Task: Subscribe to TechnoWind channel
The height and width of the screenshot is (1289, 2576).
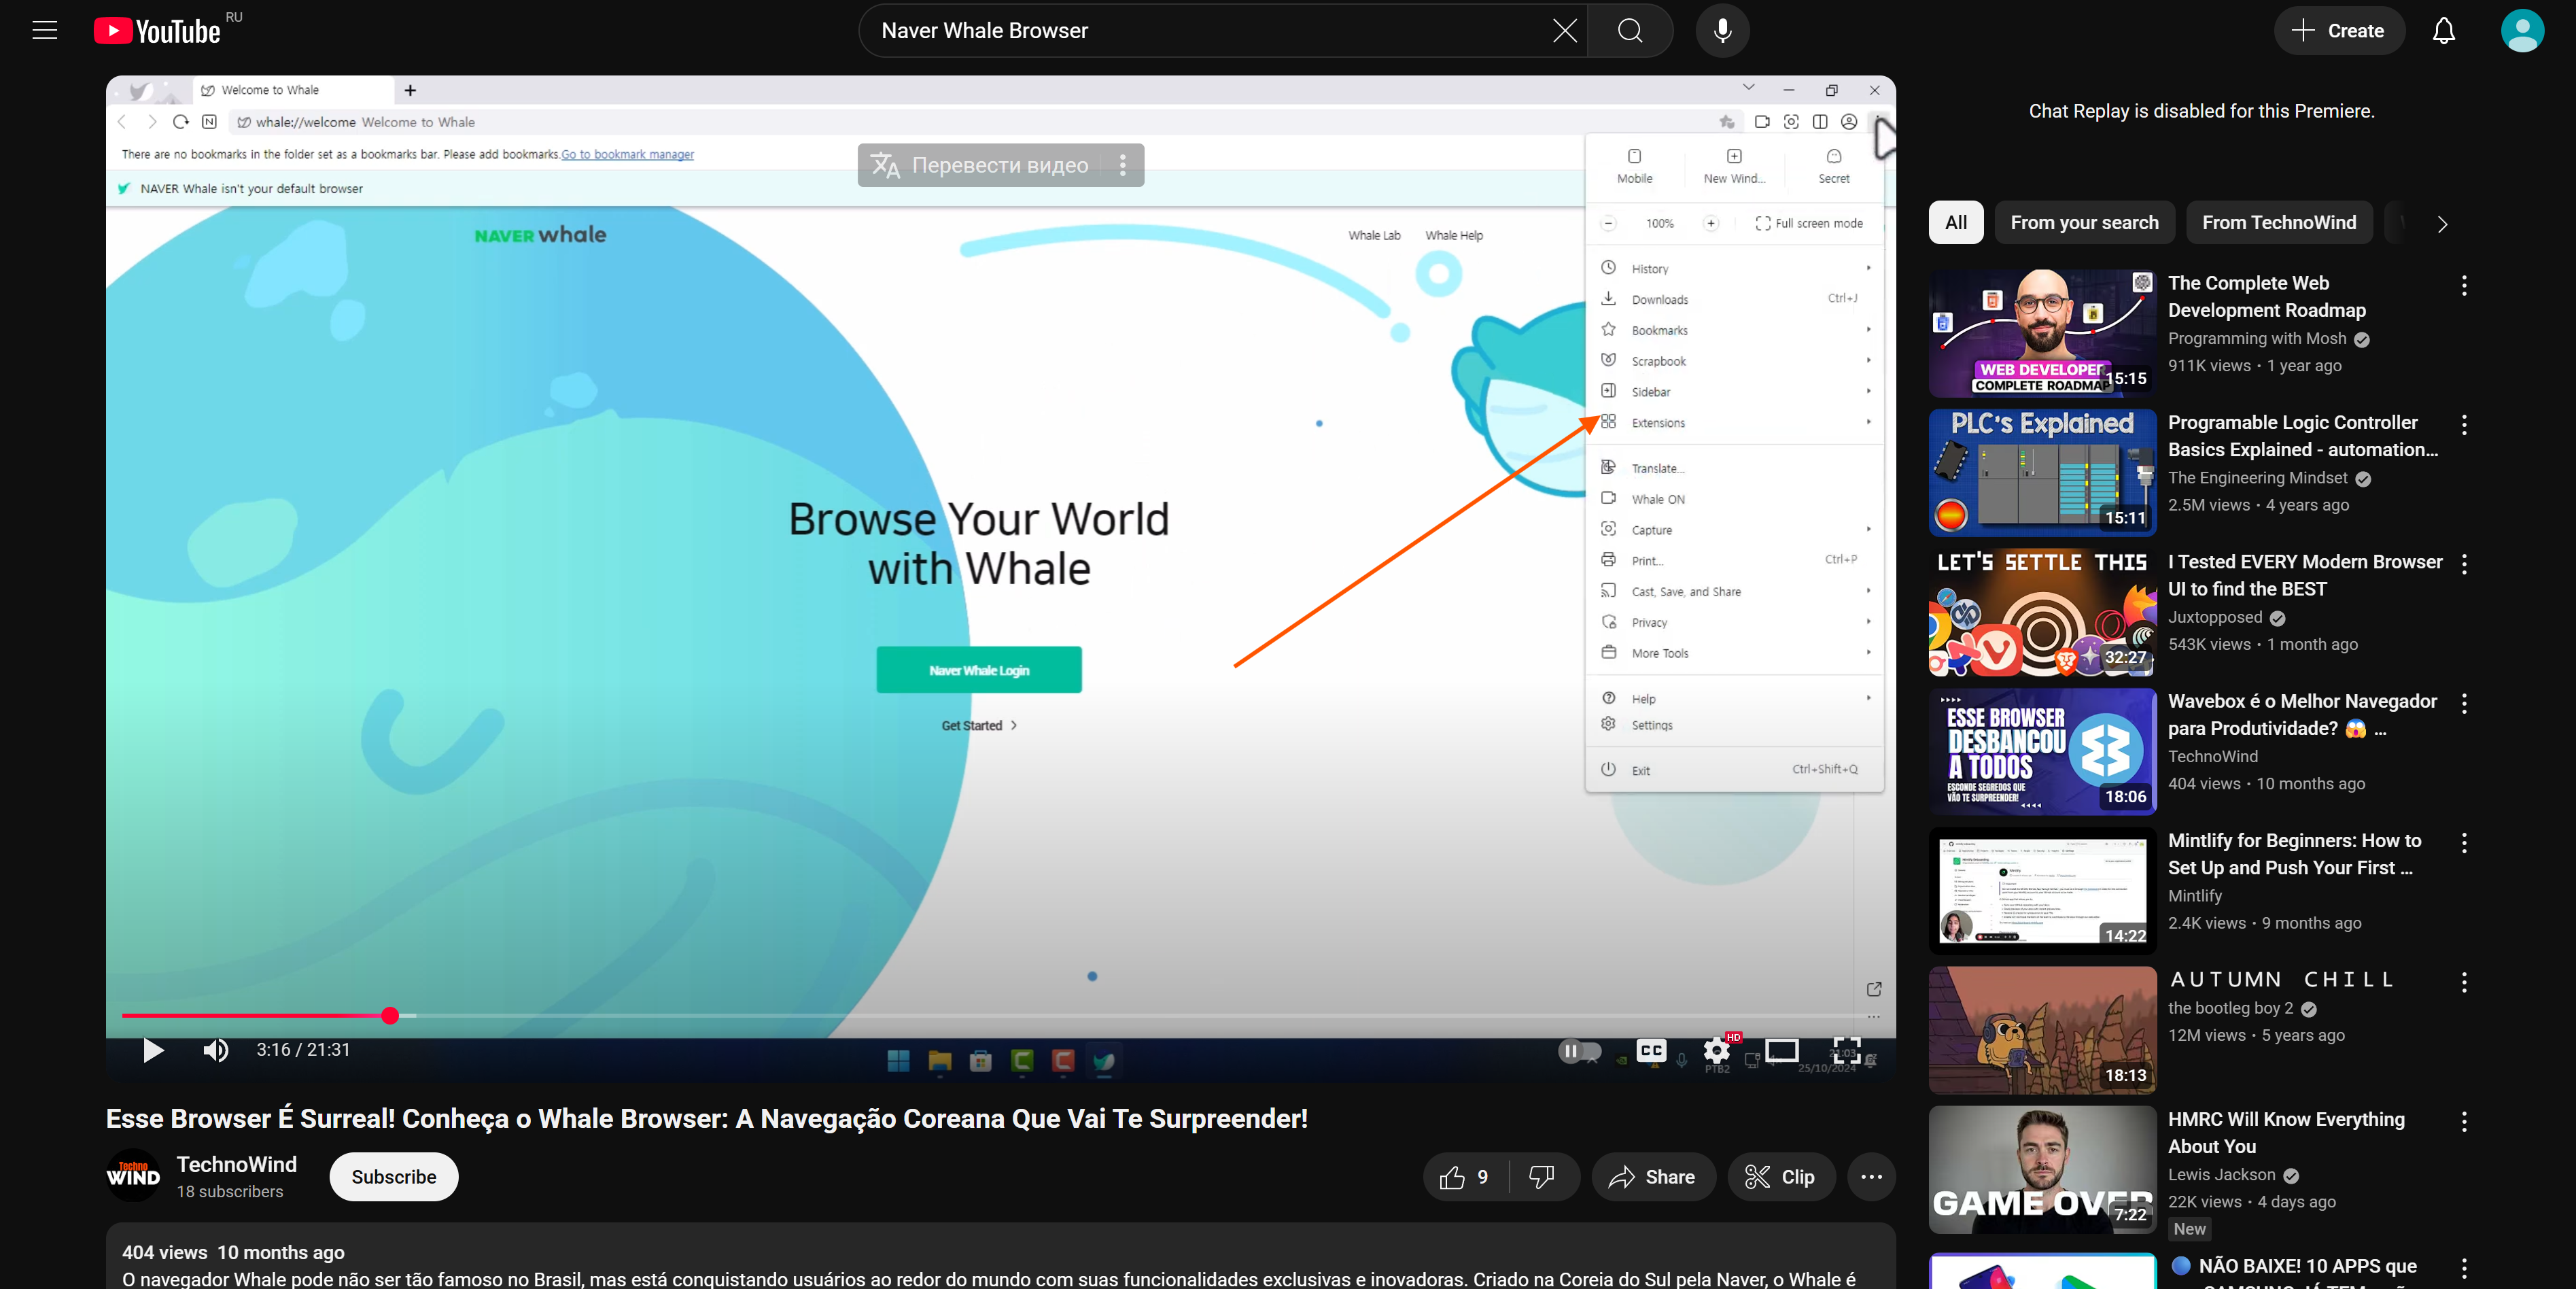Action: [x=393, y=1177]
